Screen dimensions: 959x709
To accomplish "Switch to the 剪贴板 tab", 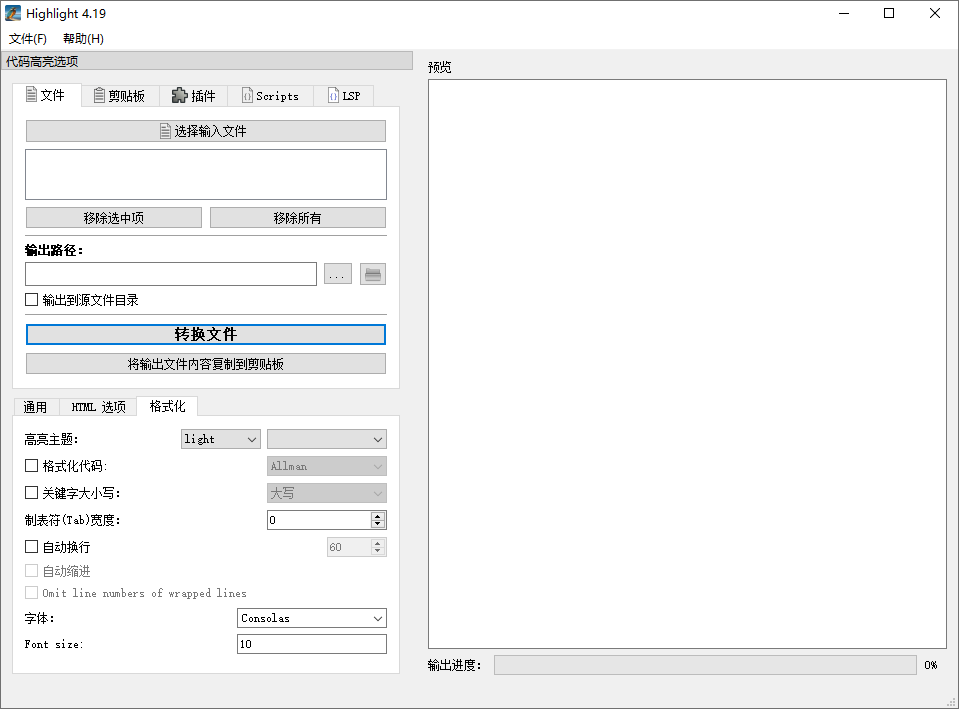I will point(120,96).
